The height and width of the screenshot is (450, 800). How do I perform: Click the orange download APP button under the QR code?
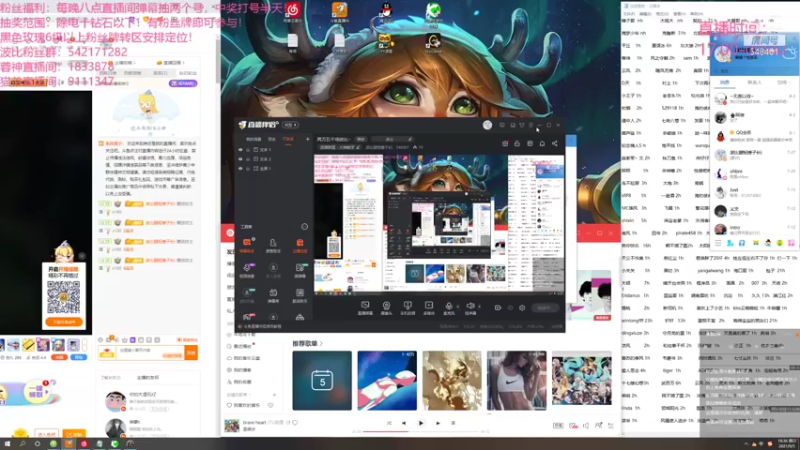(x=64, y=322)
